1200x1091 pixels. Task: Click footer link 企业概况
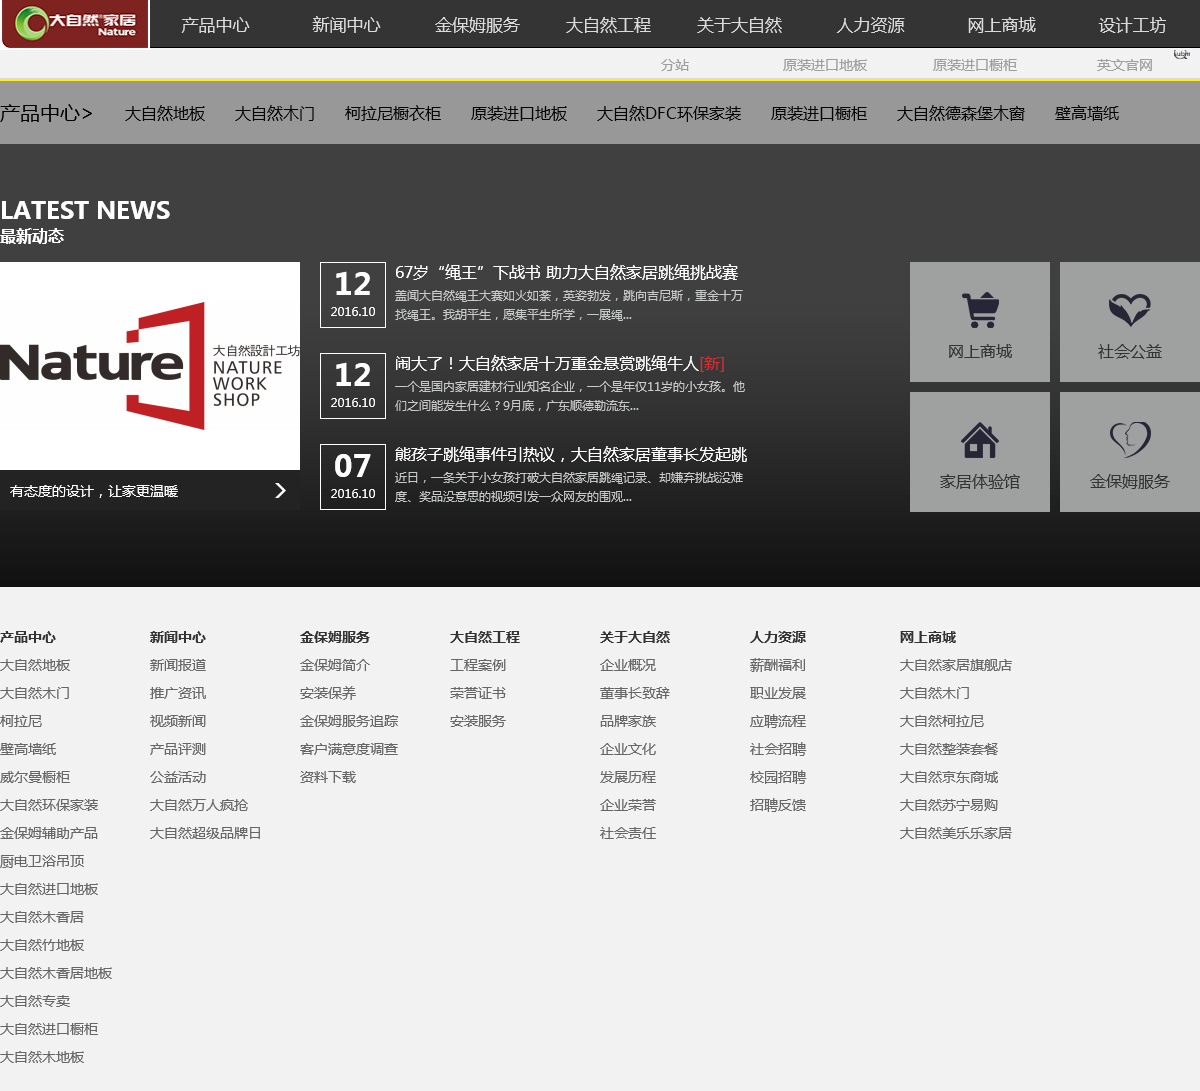click(x=628, y=665)
